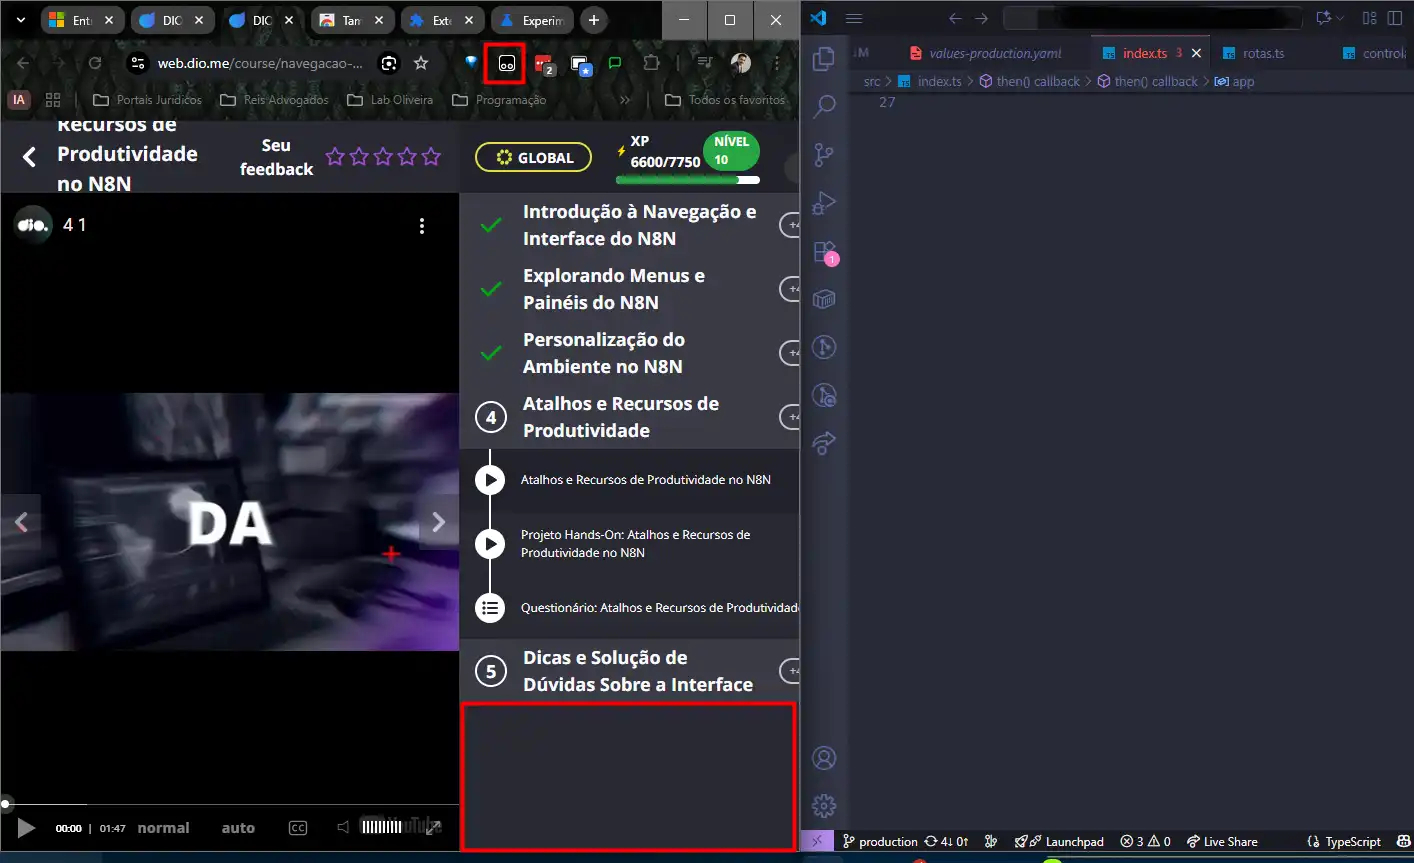Screen dimensions: 1414x863
Task: Click video progress bar
Action: (230, 803)
